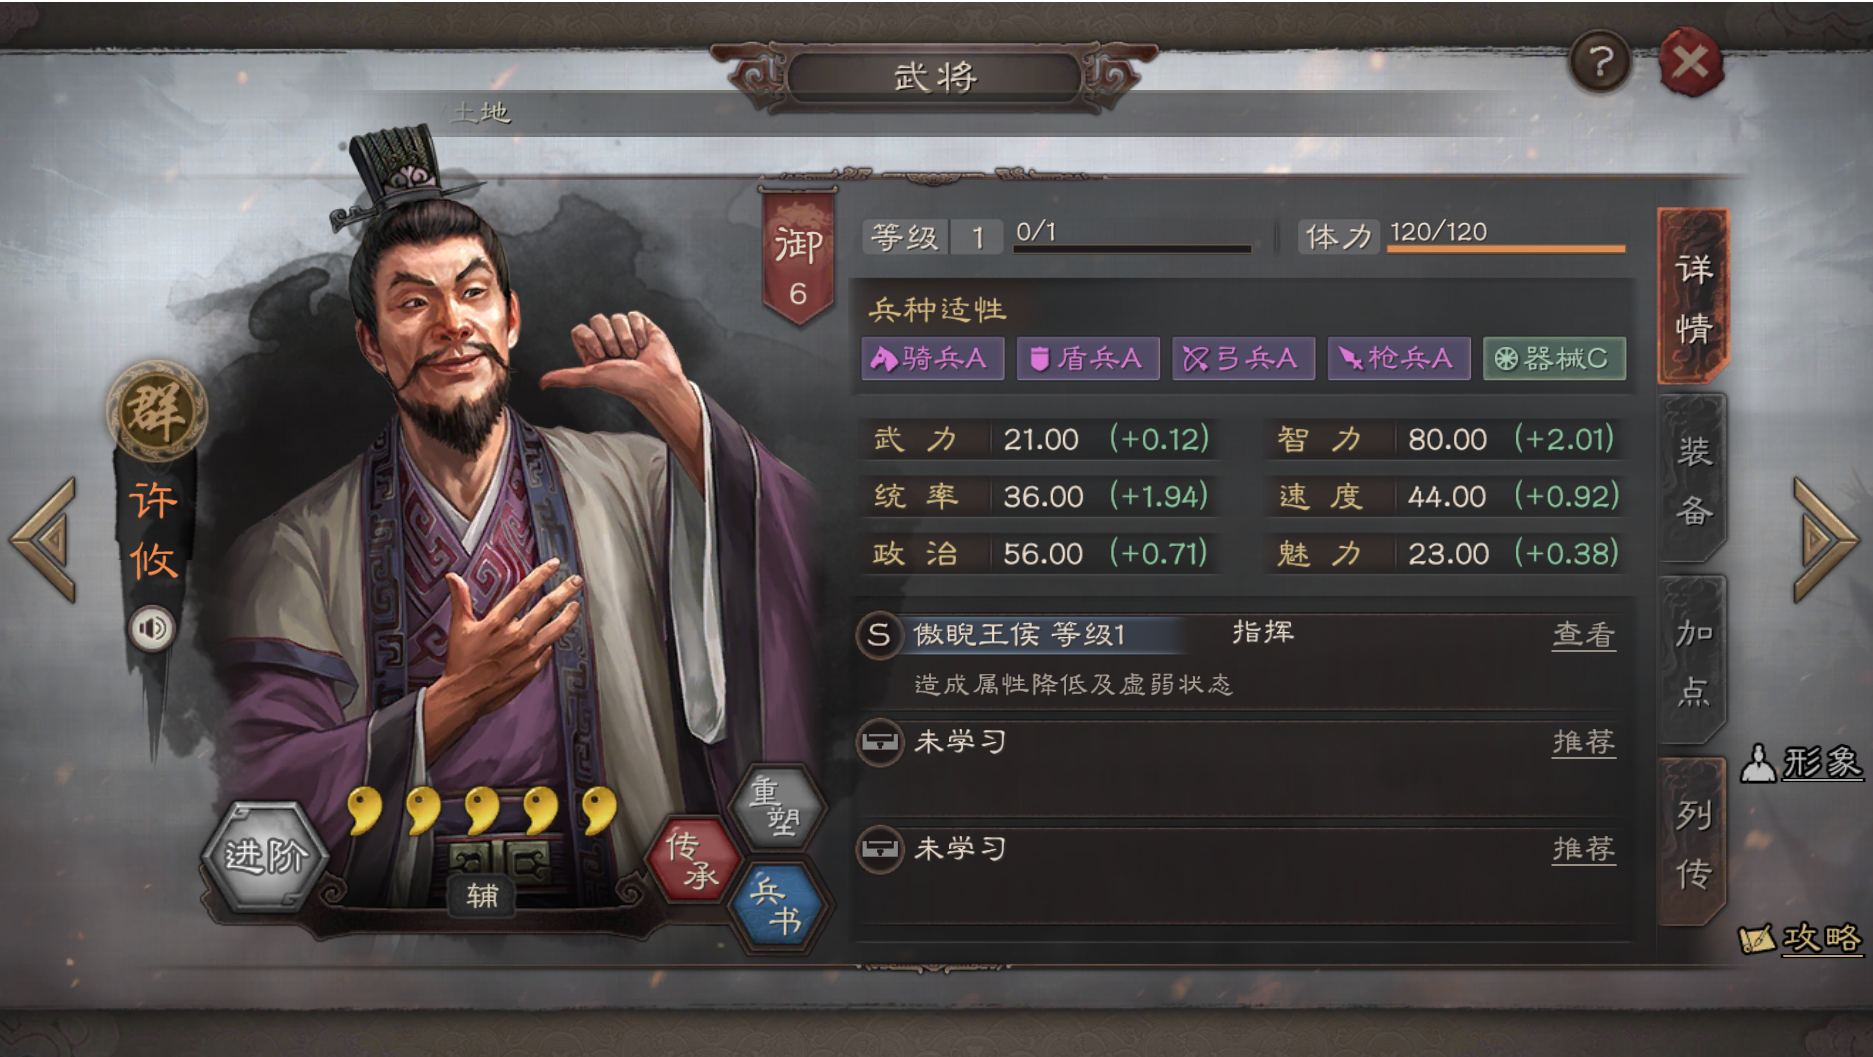The height and width of the screenshot is (1057, 1873).
Task: Go to previous general with left arrow
Action: click(x=44, y=539)
